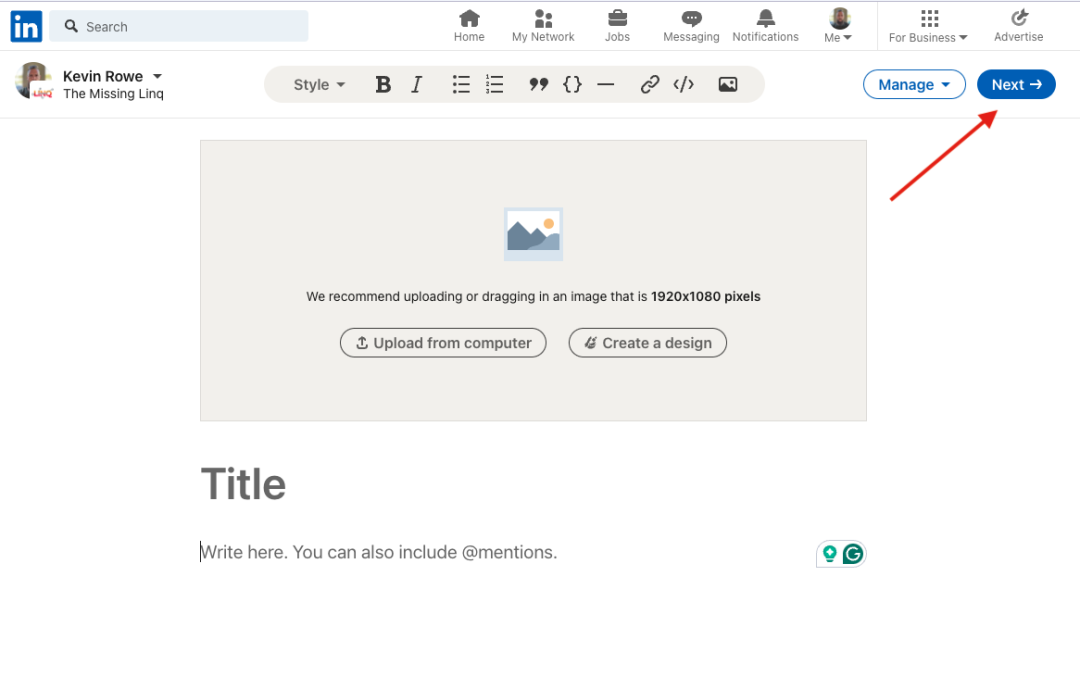The image size is (1080, 689).
Task: Open the Messaging section
Action: (691, 27)
